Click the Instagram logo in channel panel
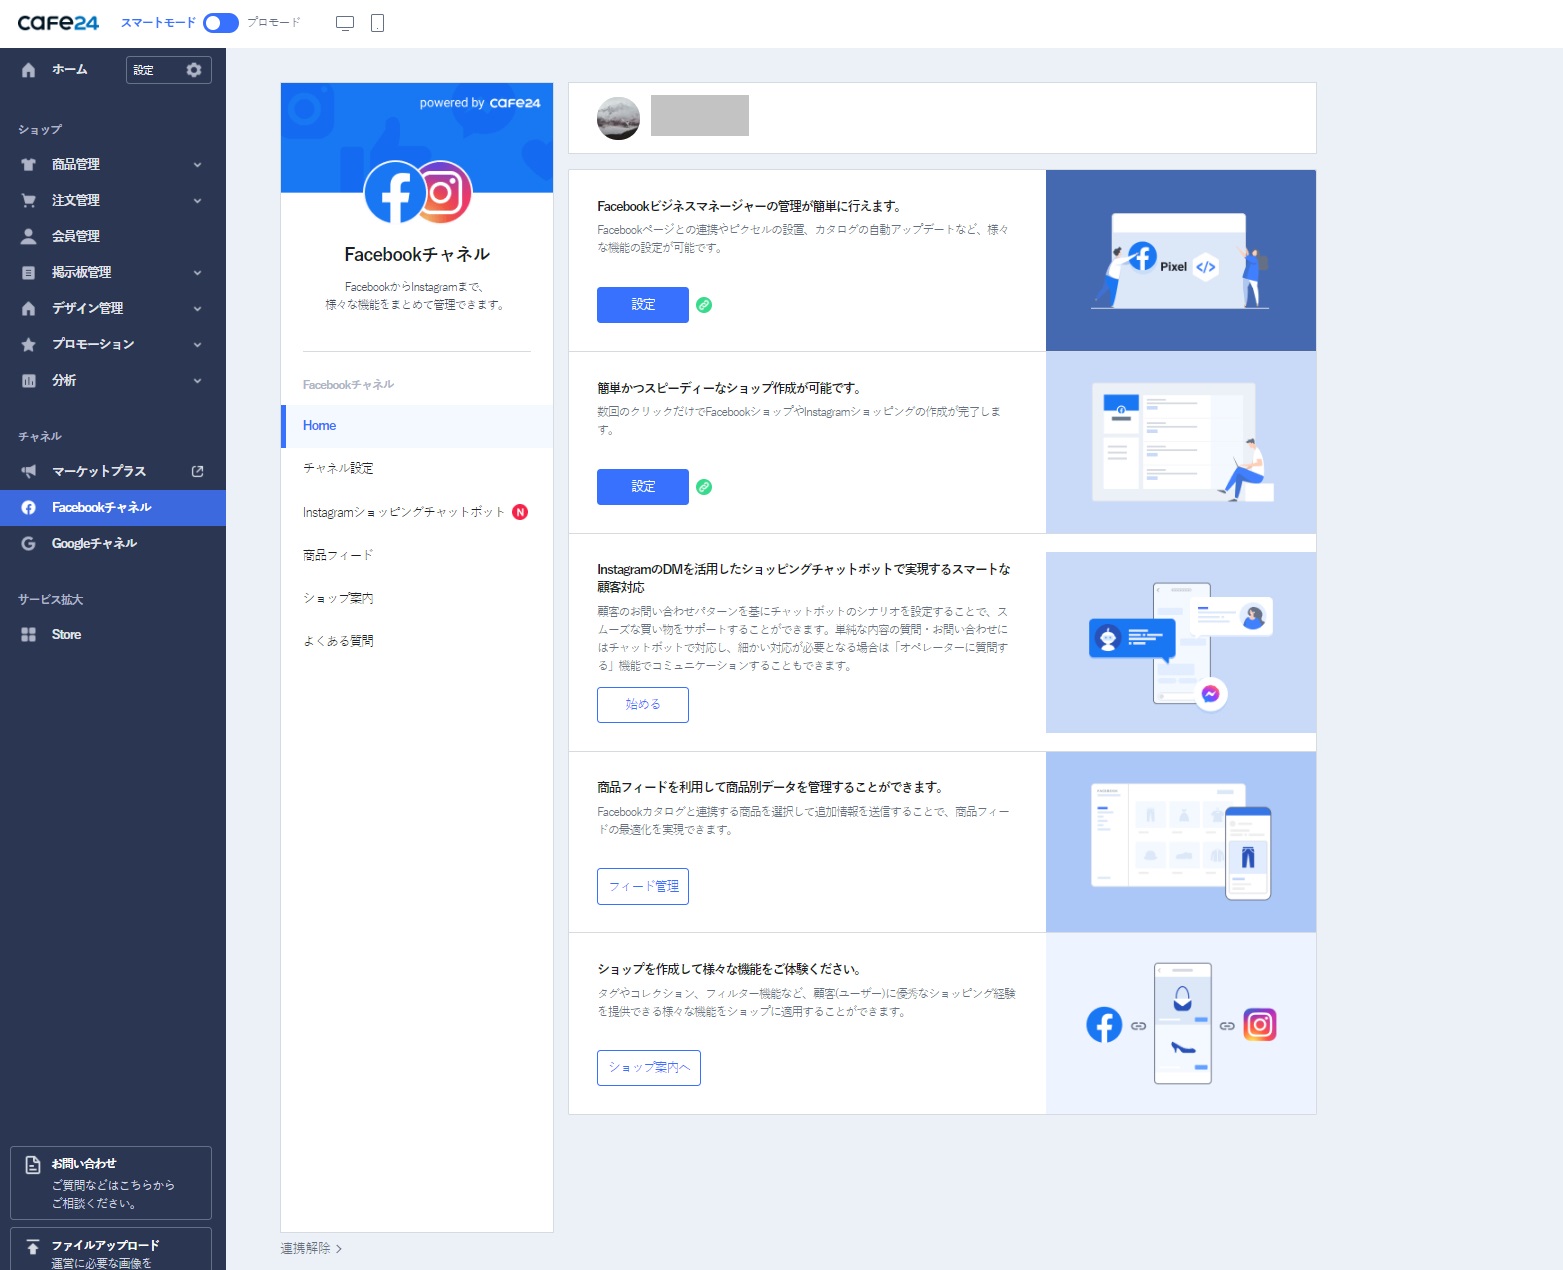 click(444, 190)
